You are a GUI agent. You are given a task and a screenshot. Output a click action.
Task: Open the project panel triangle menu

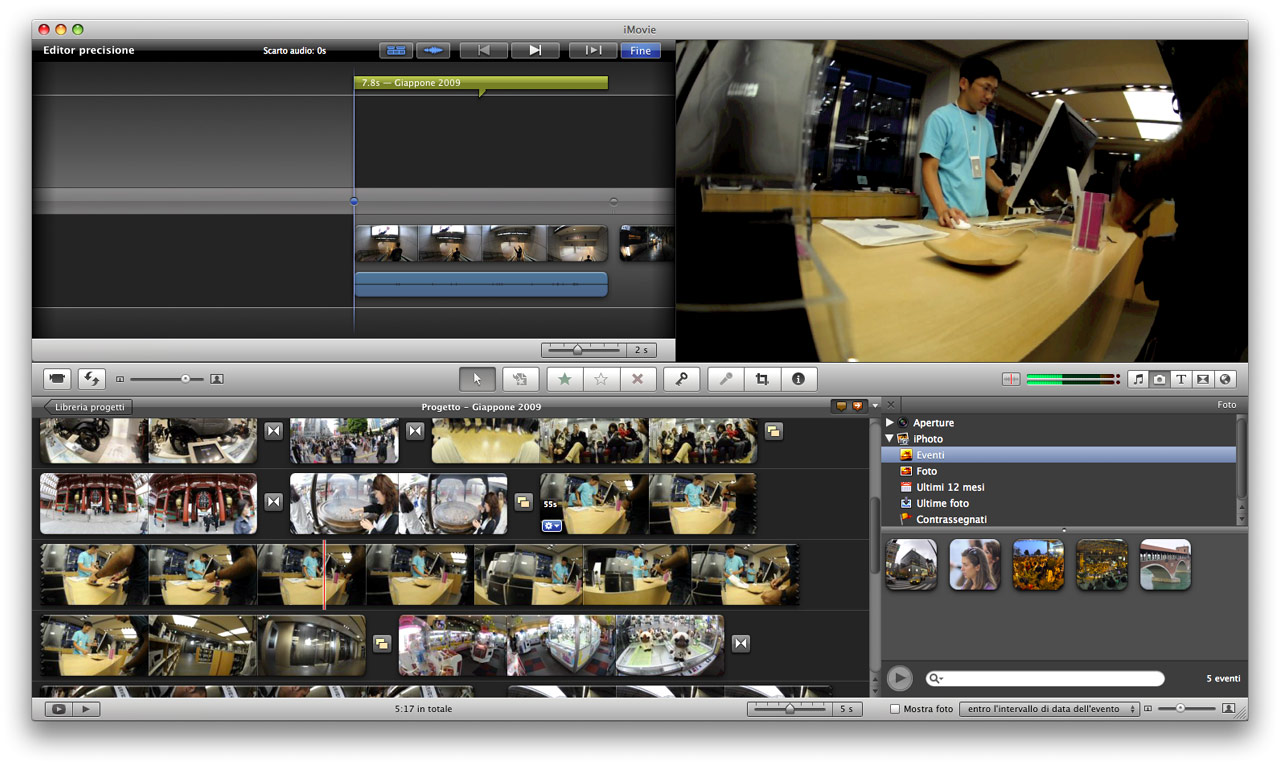[875, 406]
